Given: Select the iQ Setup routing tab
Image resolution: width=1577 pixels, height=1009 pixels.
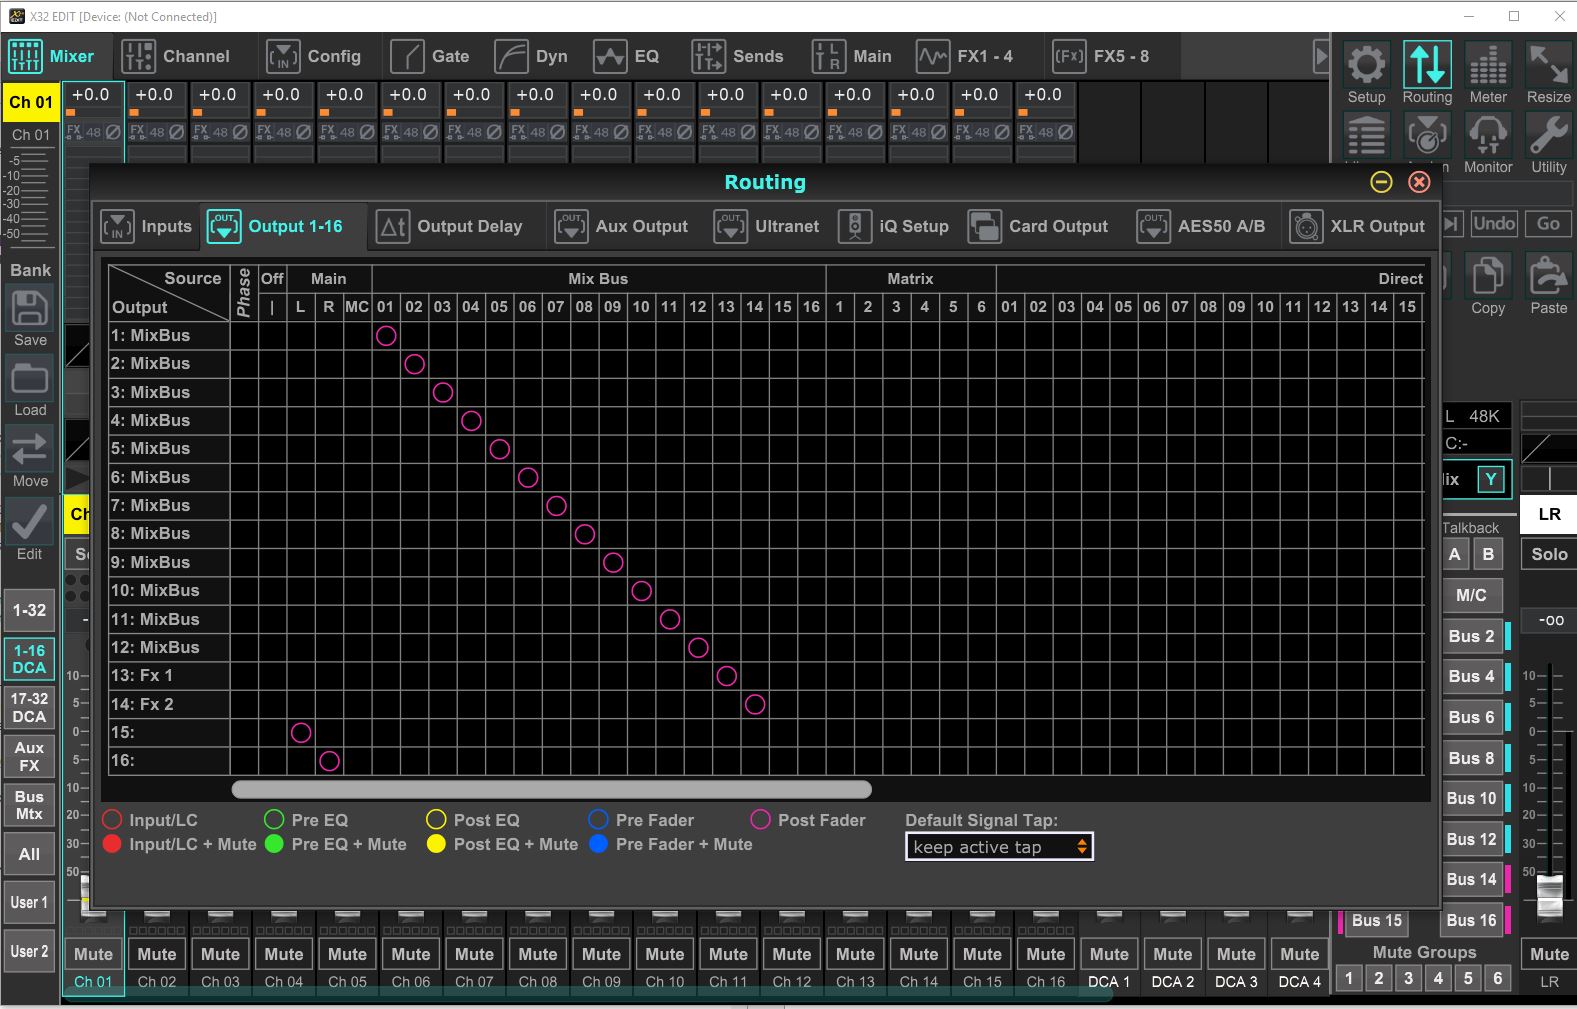Looking at the screenshot, I should tap(894, 227).
